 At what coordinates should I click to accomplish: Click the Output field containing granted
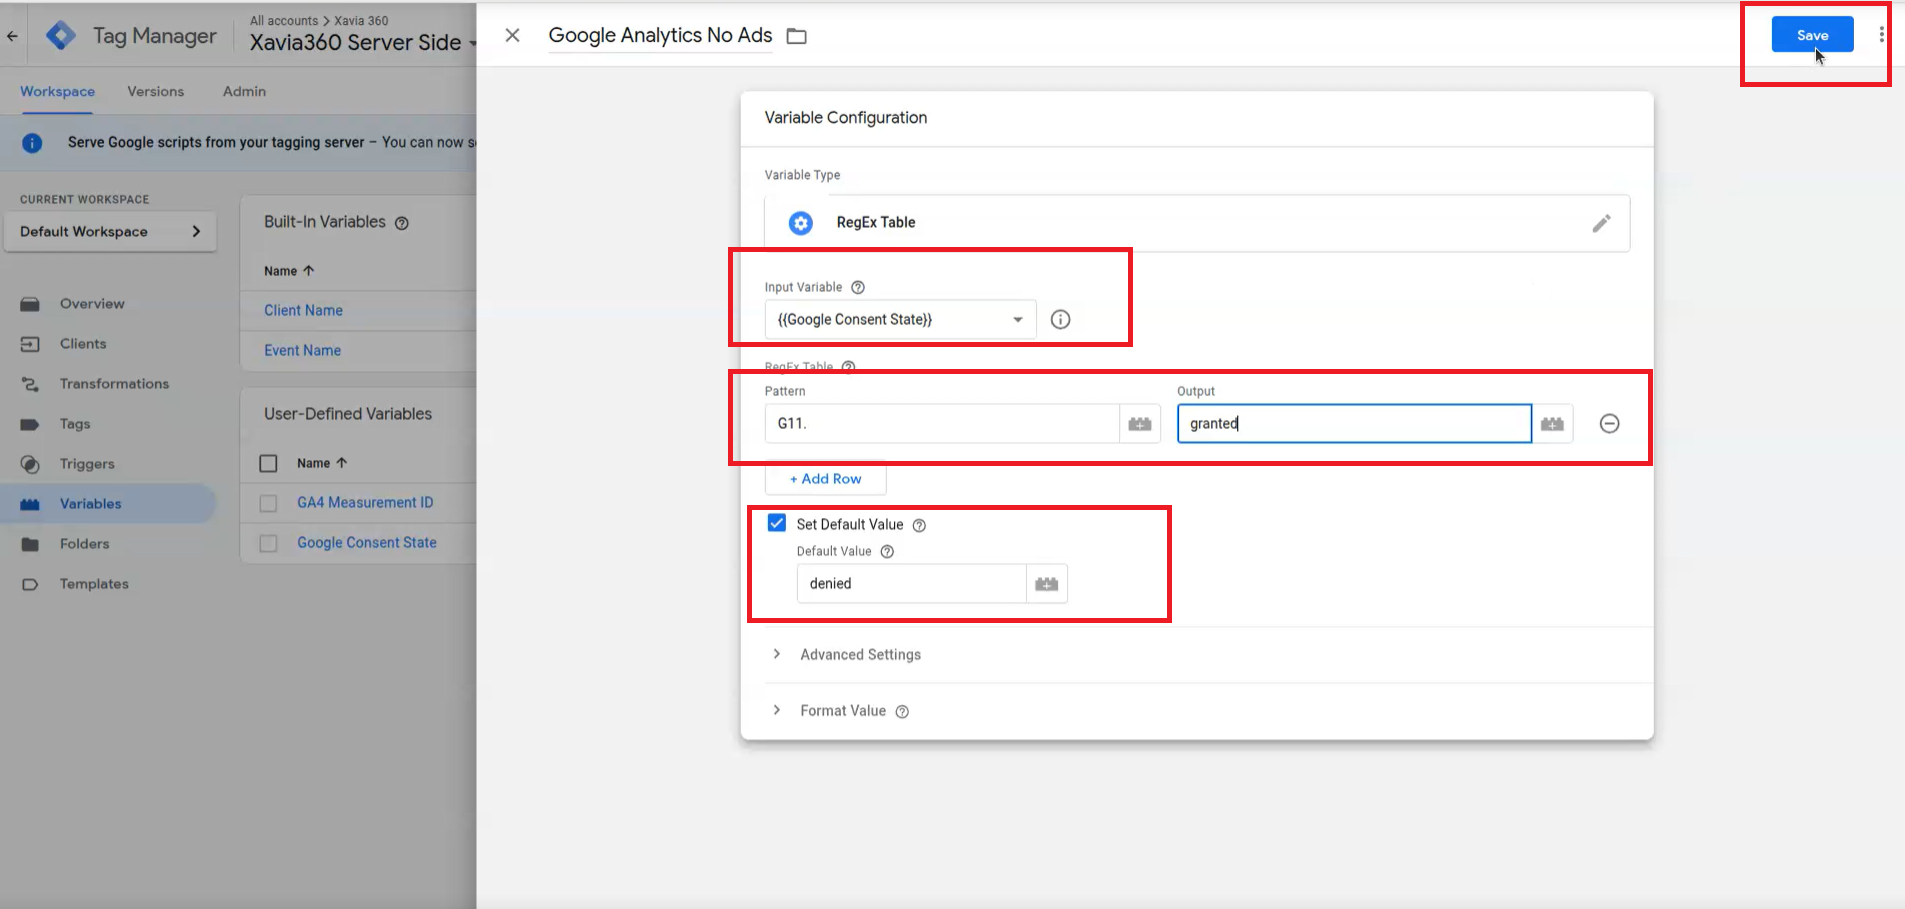pyautogui.click(x=1354, y=423)
